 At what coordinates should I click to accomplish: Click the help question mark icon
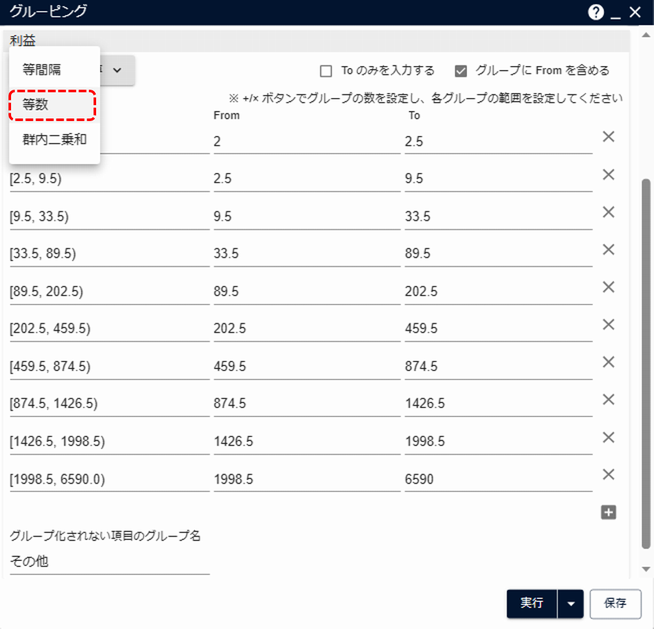coord(597,12)
